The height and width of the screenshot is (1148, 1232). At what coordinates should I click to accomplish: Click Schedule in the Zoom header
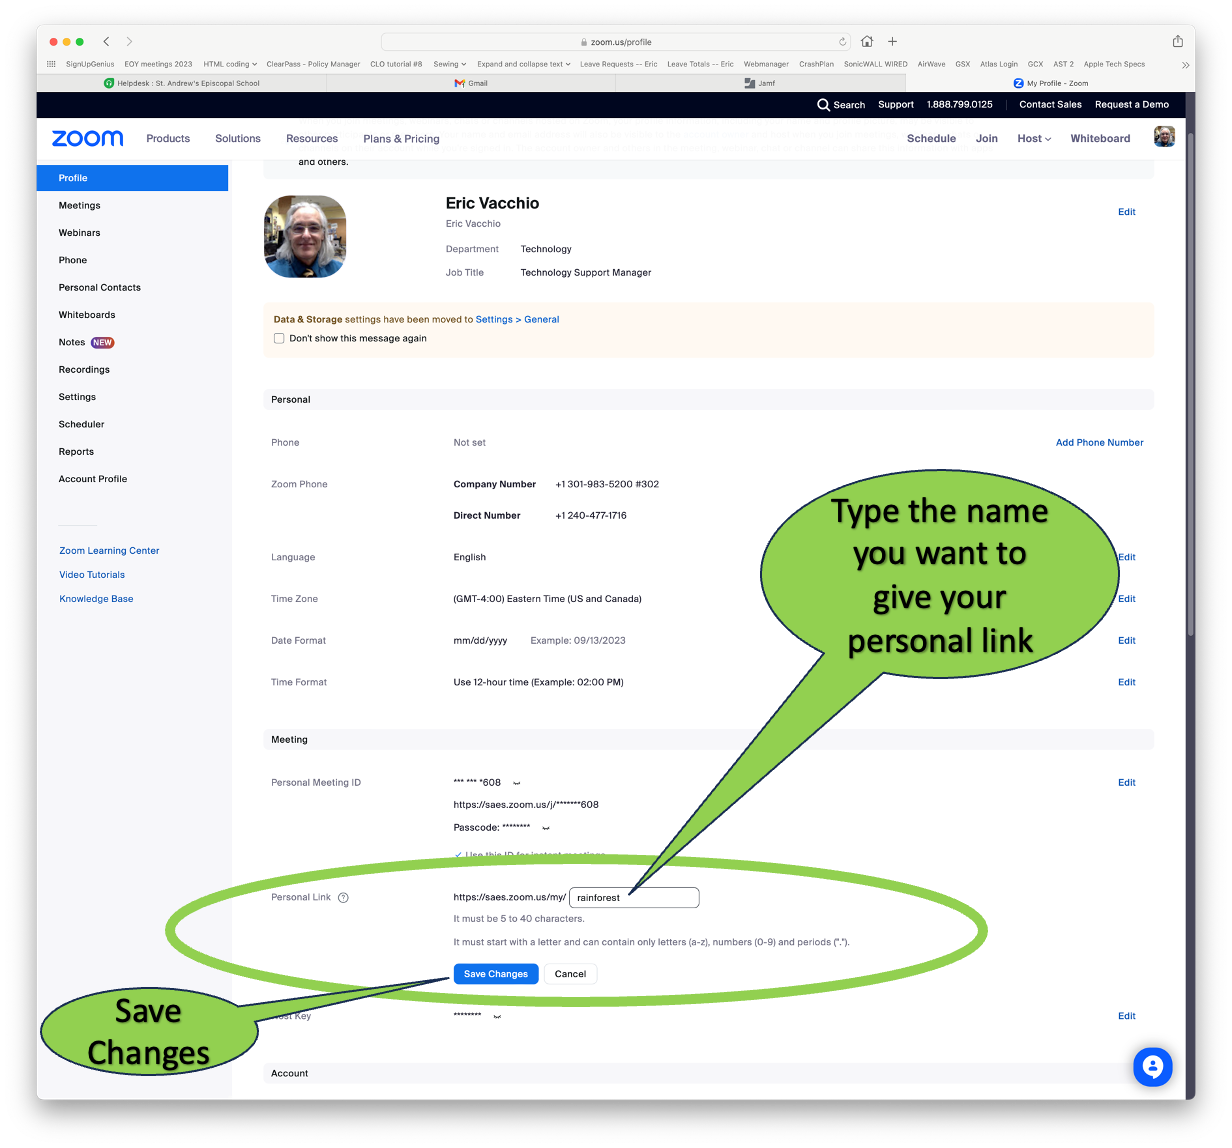click(931, 139)
